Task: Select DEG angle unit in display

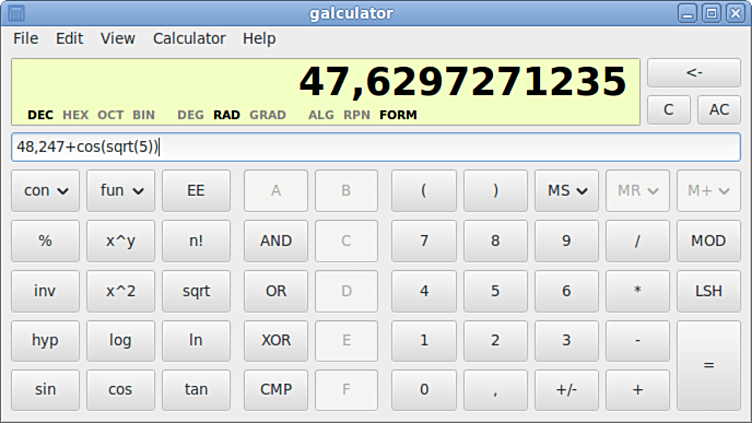Action: [190, 115]
